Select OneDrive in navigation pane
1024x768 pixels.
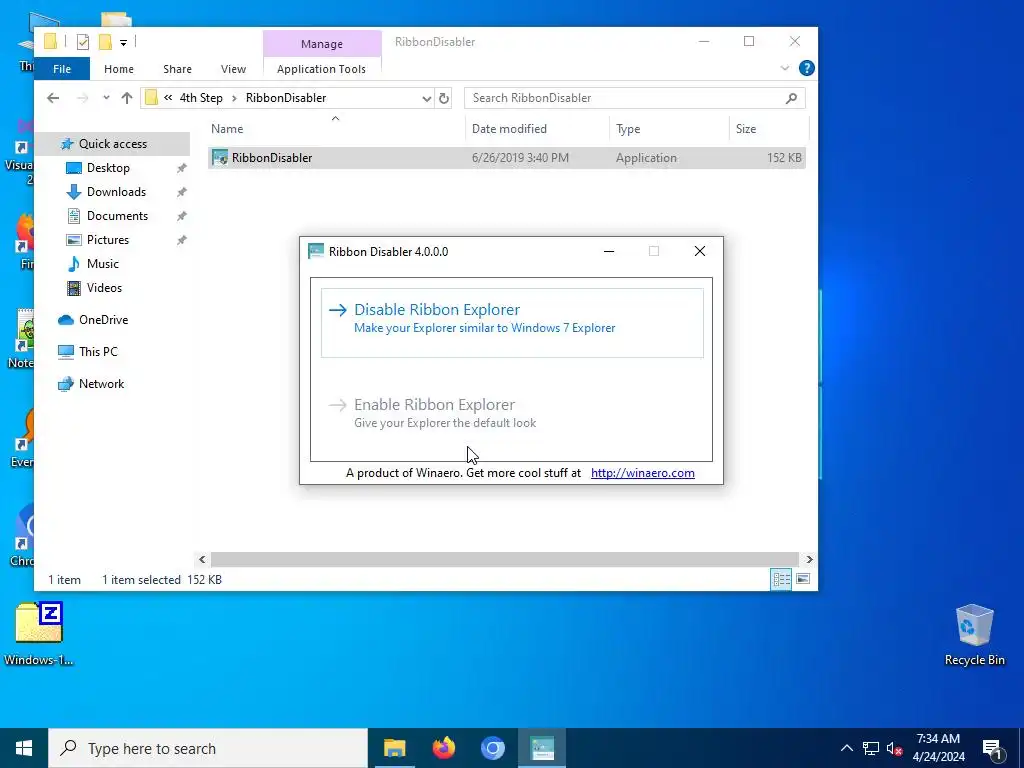pyautogui.click(x=103, y=320)
